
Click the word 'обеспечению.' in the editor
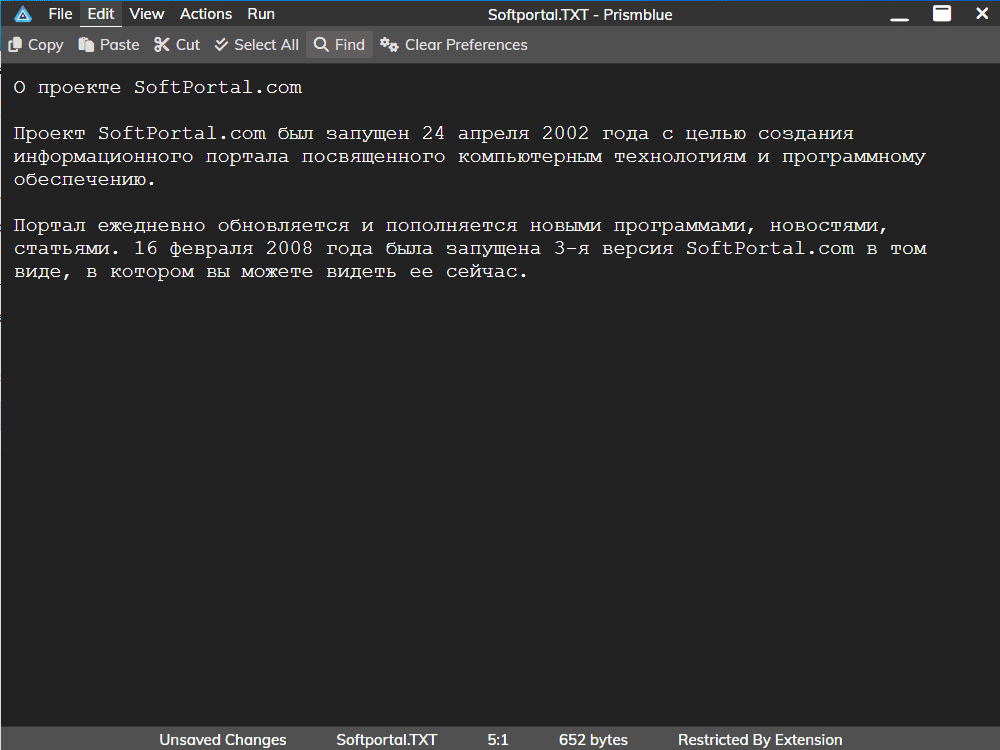(85, 180)
